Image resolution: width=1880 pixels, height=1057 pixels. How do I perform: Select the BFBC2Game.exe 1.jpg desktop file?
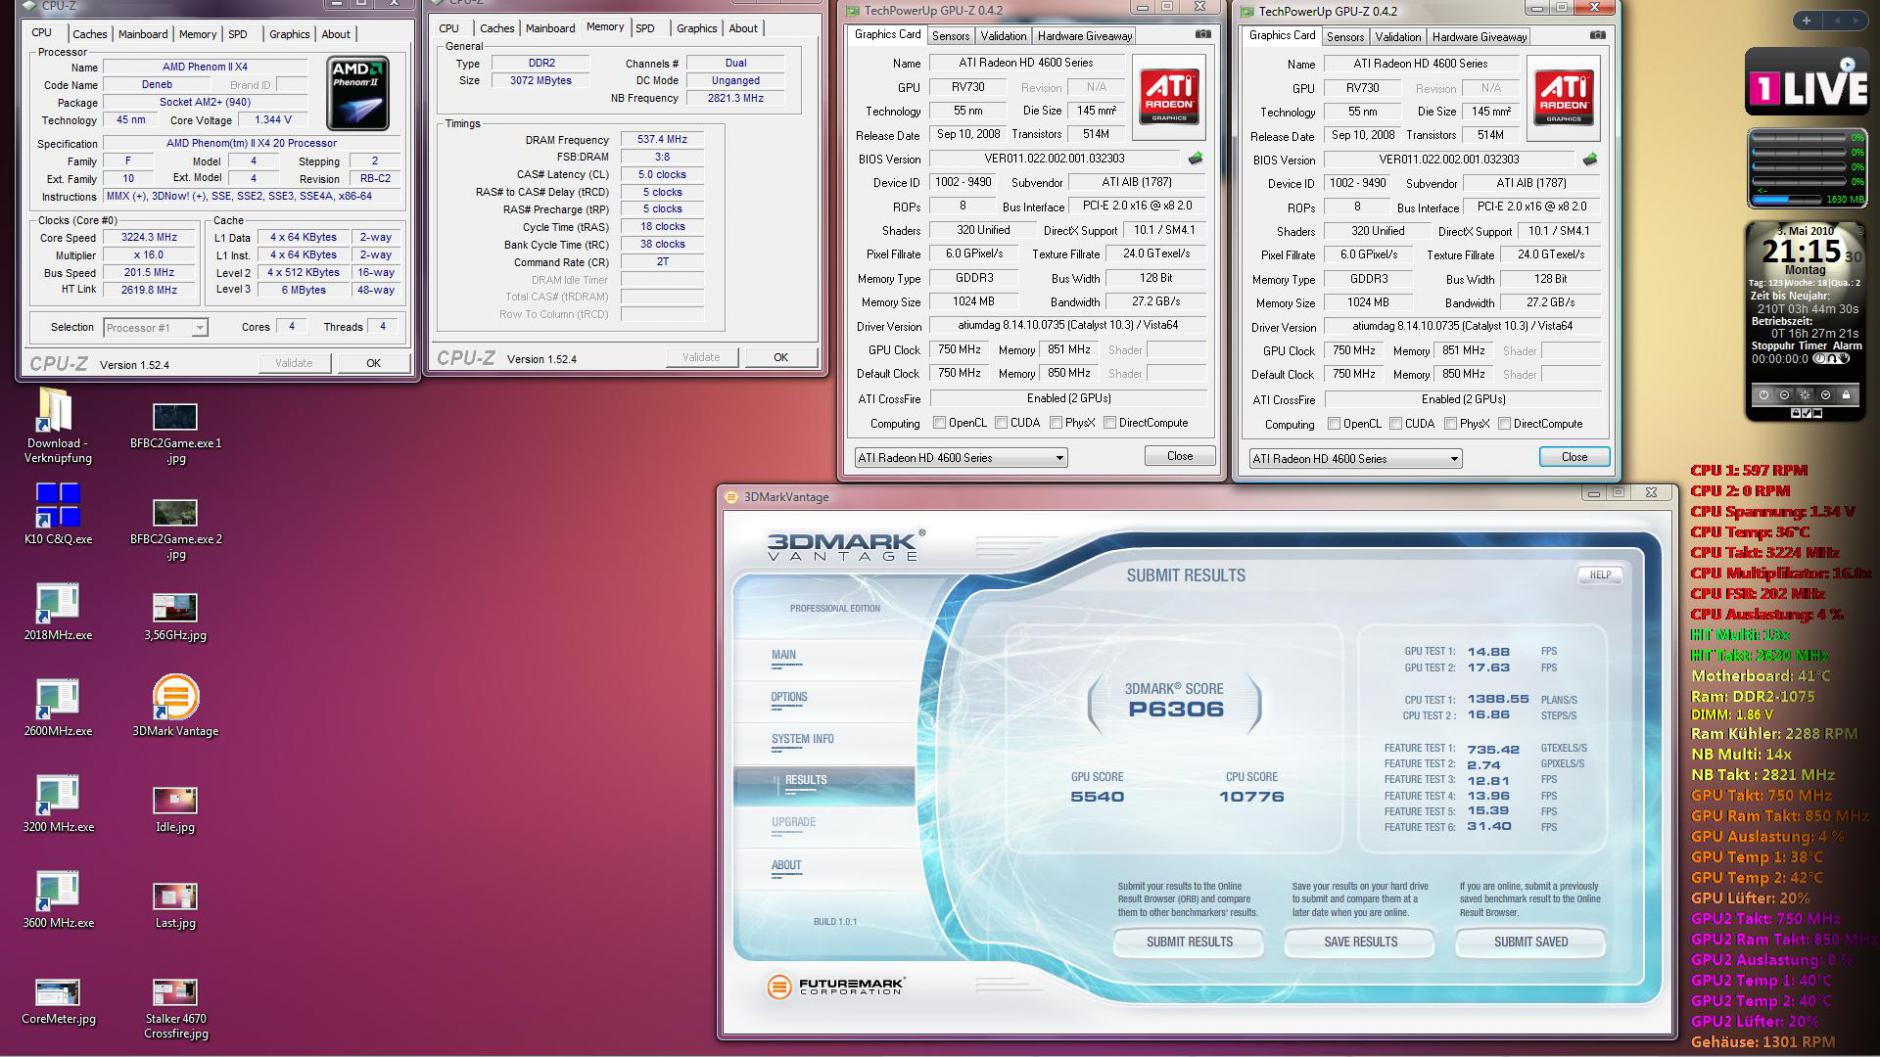(175, 432)
